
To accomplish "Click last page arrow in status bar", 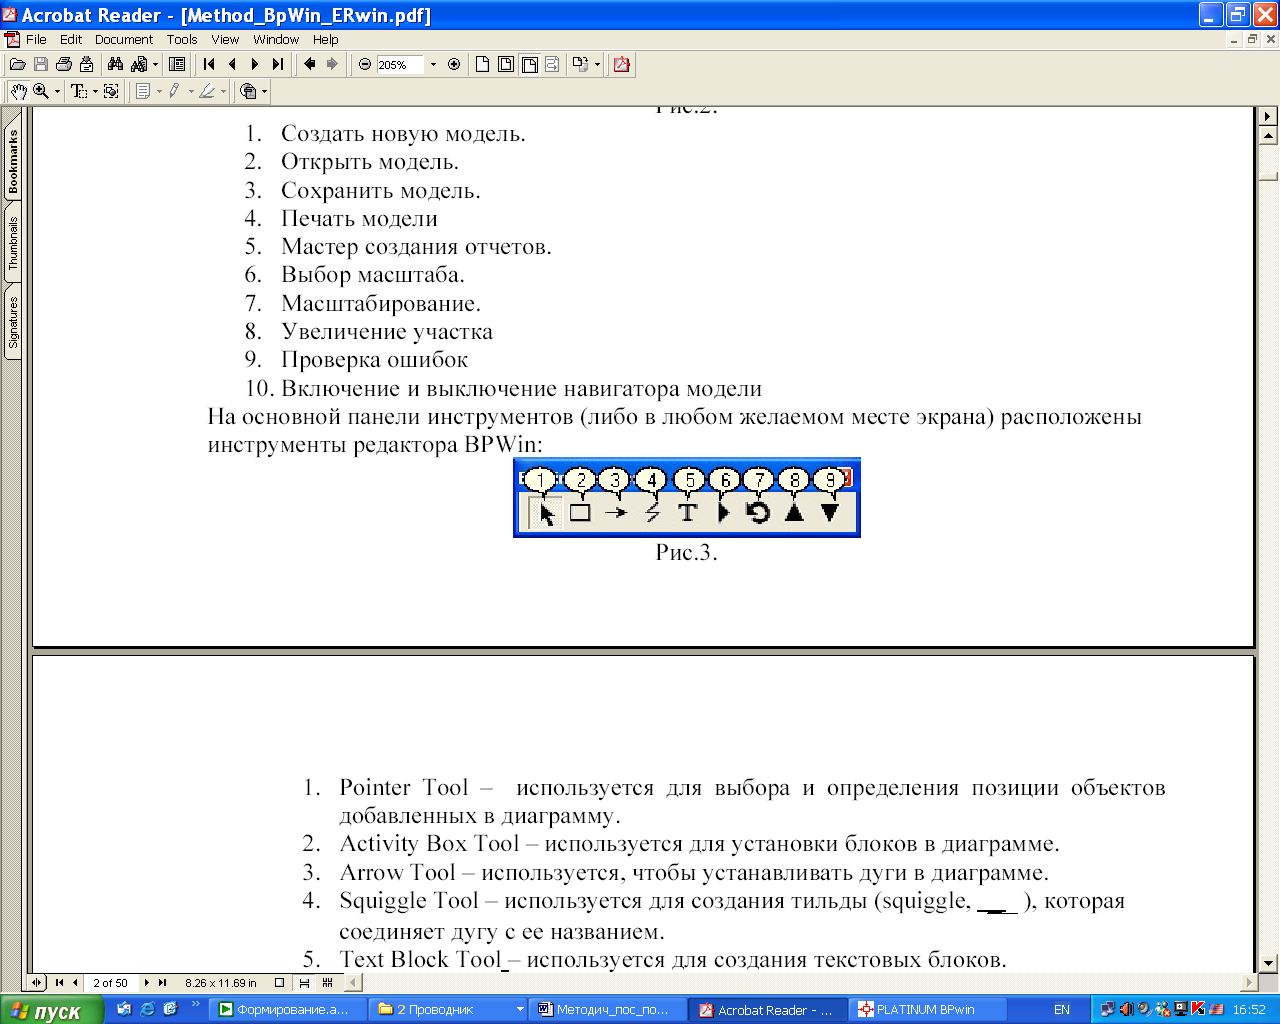I will click(x=162, y=983).
